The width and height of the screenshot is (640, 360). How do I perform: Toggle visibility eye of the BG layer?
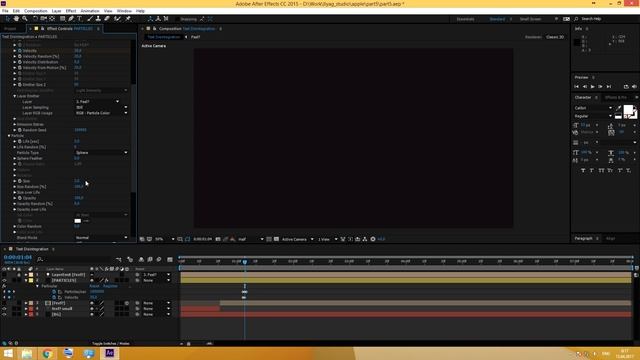coord(4,314)
